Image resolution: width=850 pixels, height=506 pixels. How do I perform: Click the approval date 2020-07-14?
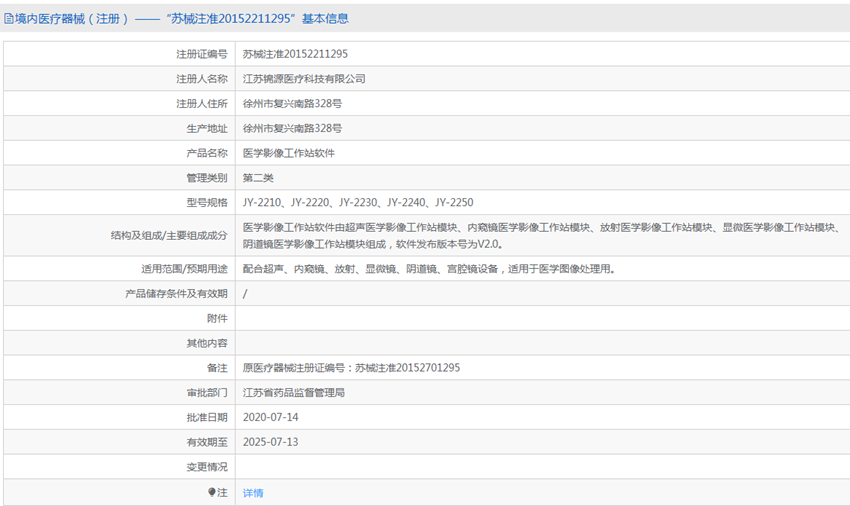[271, 418]
